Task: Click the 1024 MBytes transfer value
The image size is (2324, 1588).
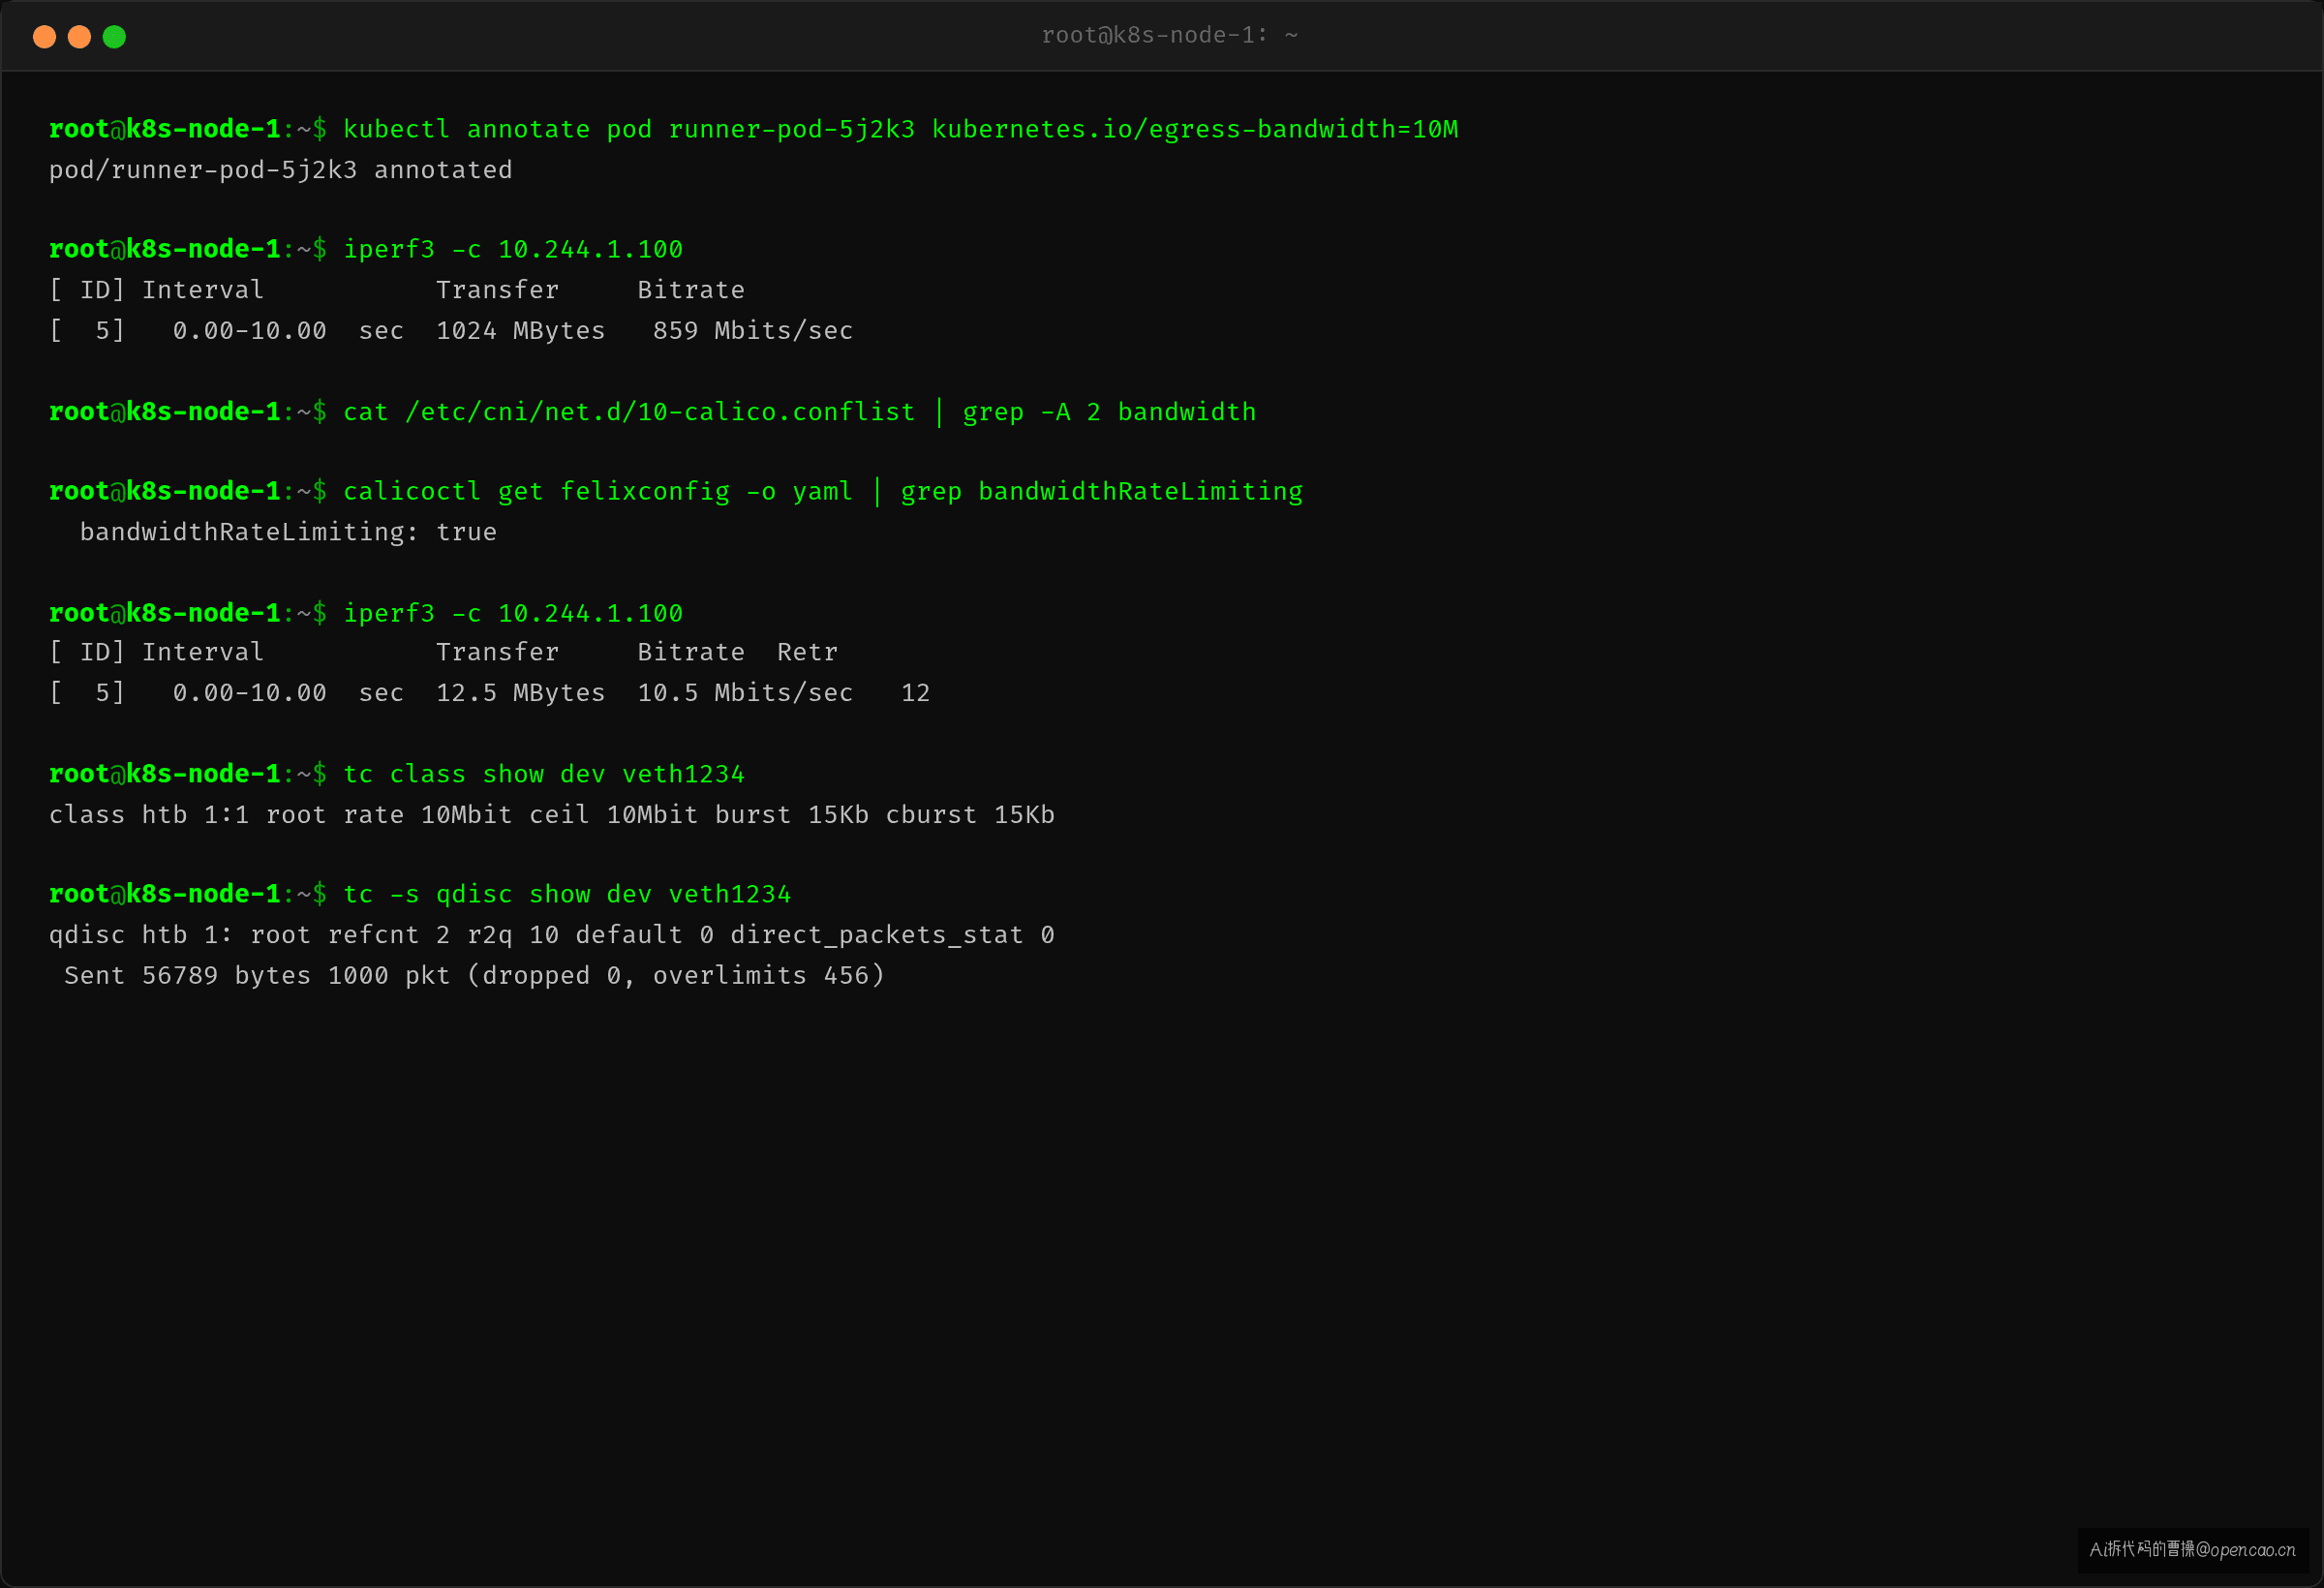Action: click(520, 331)
